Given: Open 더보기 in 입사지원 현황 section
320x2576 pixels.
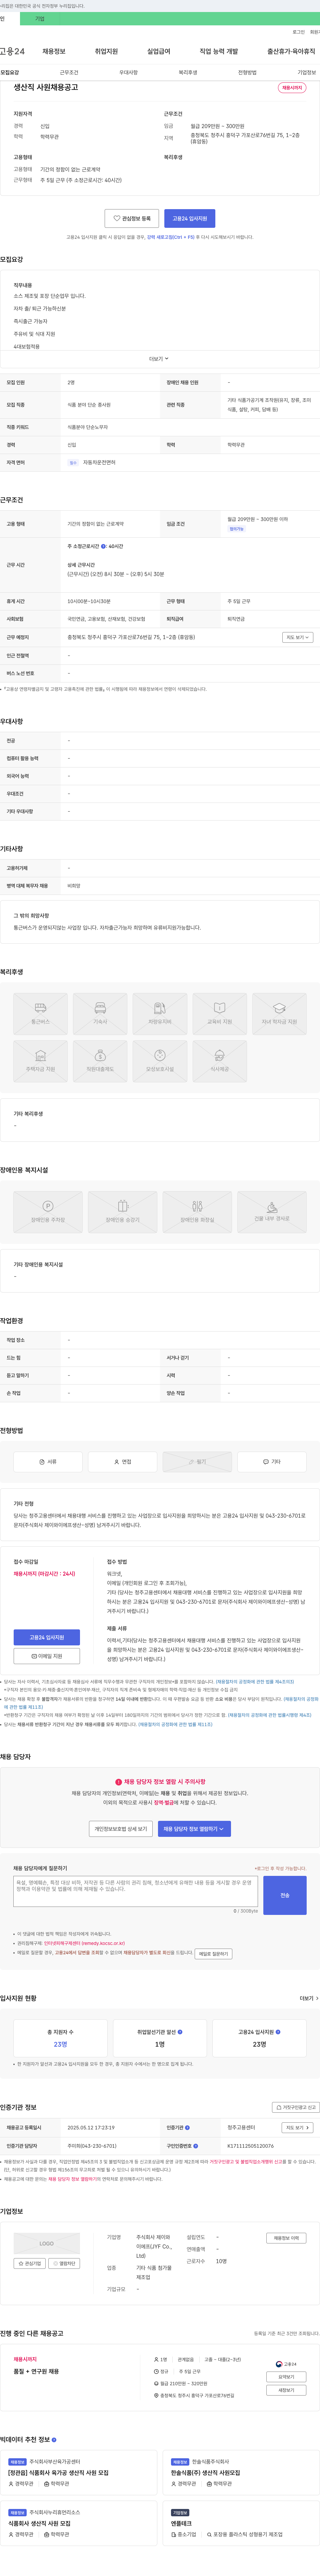Looking at the screenshot, I should [x=309, y=1998].
